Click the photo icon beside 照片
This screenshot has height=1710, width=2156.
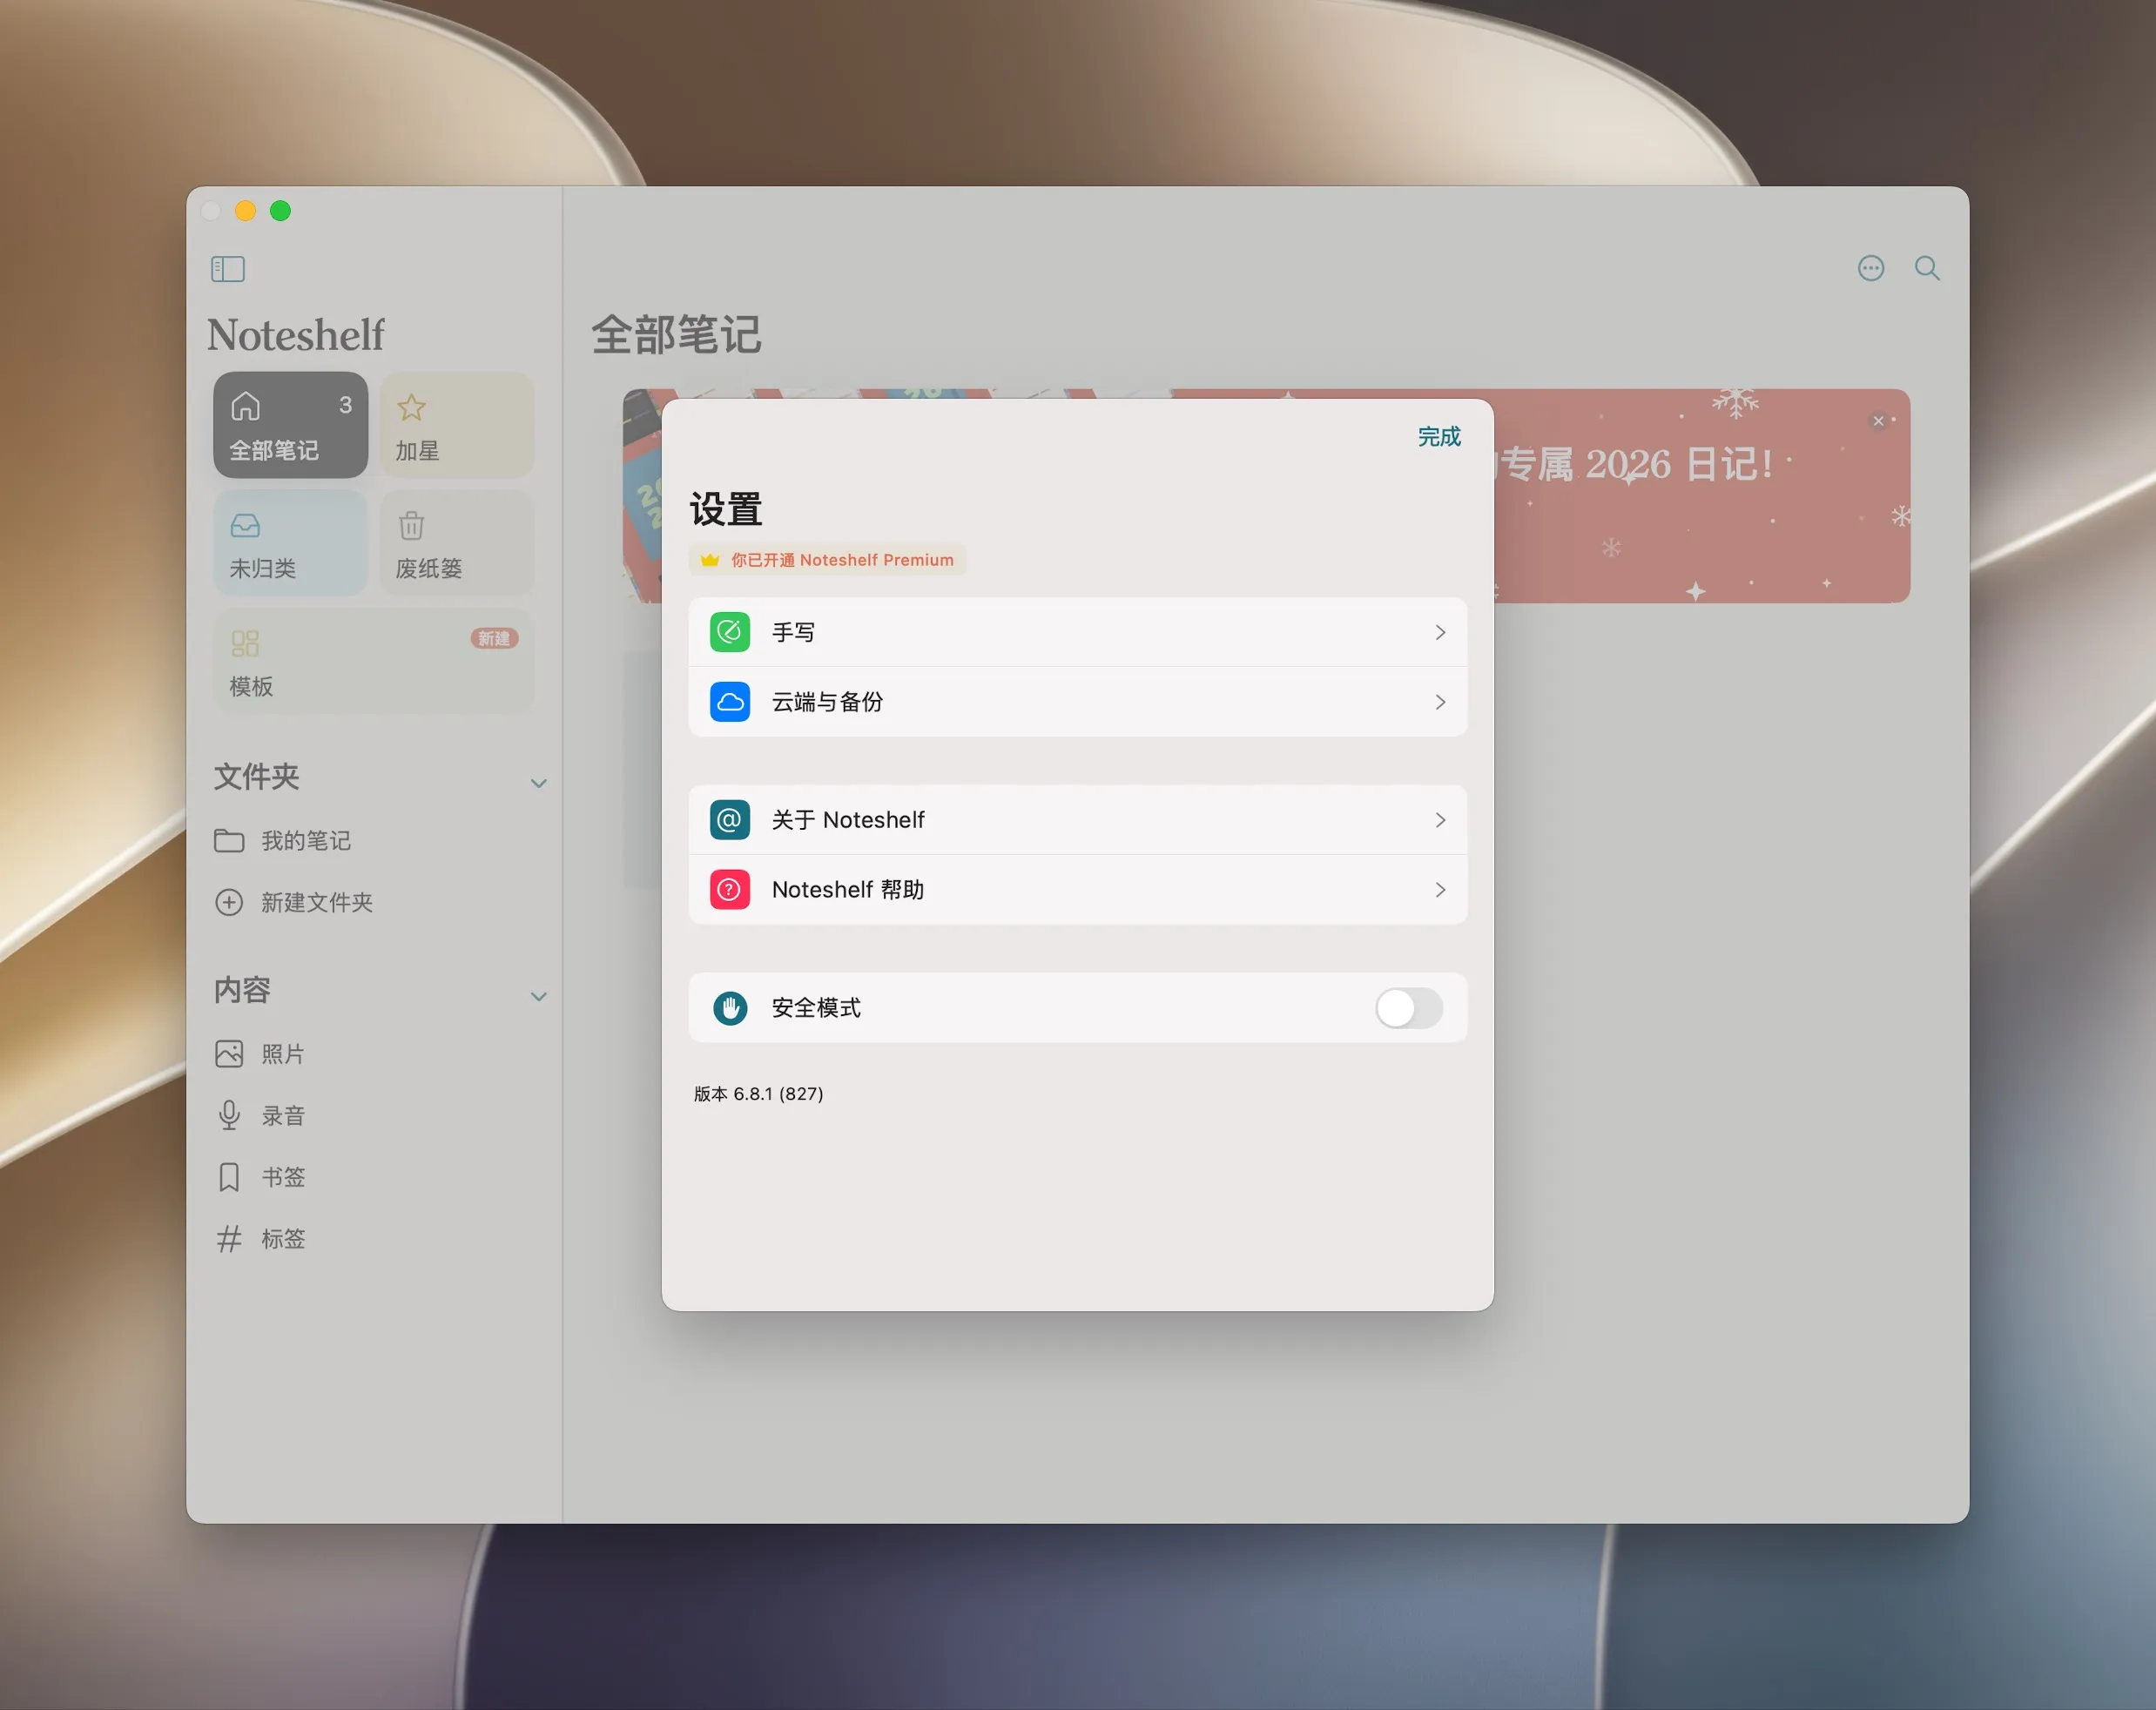pos(229,1054)
